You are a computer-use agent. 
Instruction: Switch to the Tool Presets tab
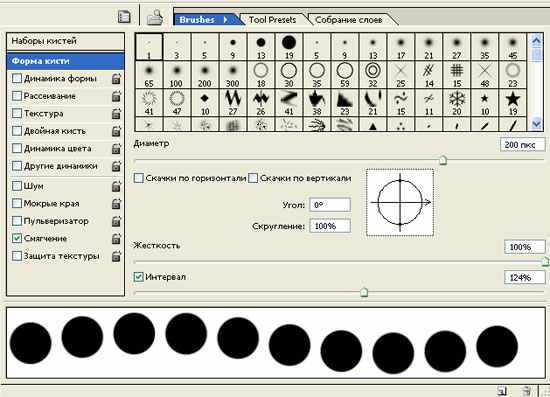(x=272, y=20)
